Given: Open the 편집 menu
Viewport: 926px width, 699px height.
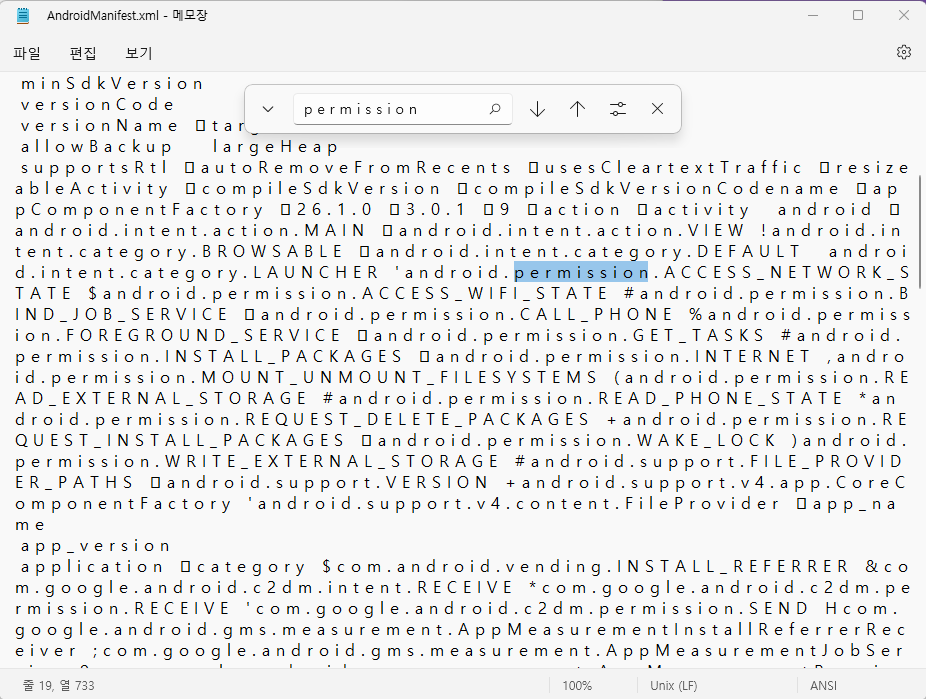Looking at the screenshot, I should (x=83, y=53).
